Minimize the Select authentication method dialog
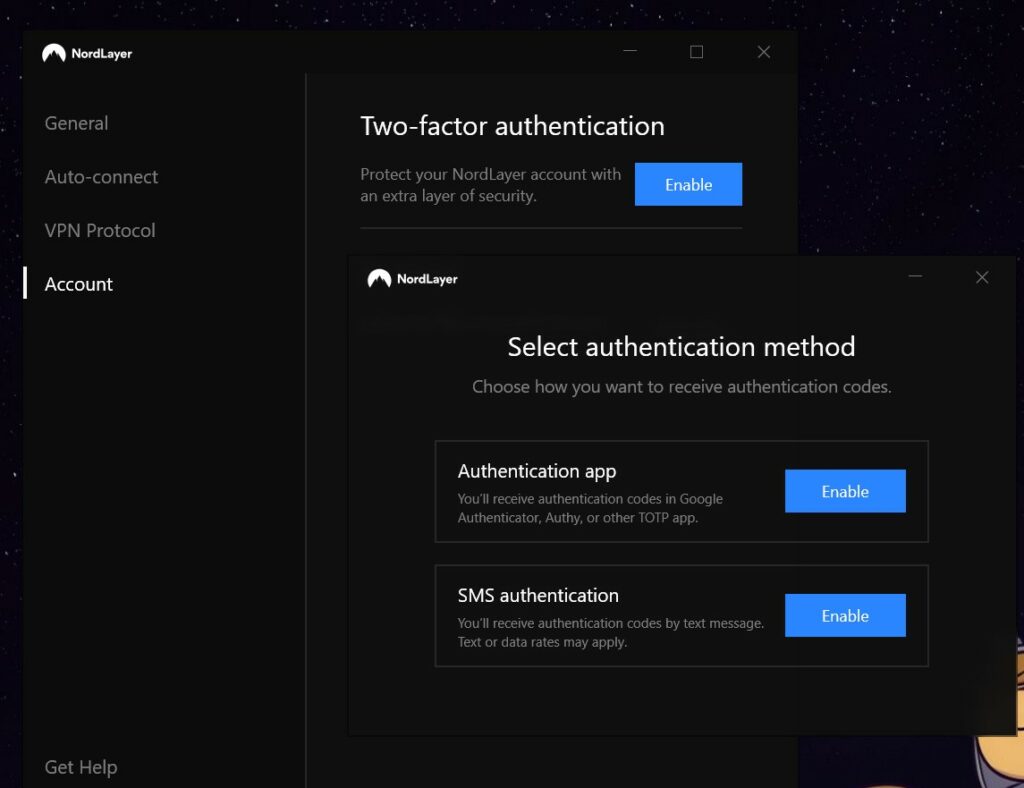This screenshot has width=1024, height=788. click(915, 277)
